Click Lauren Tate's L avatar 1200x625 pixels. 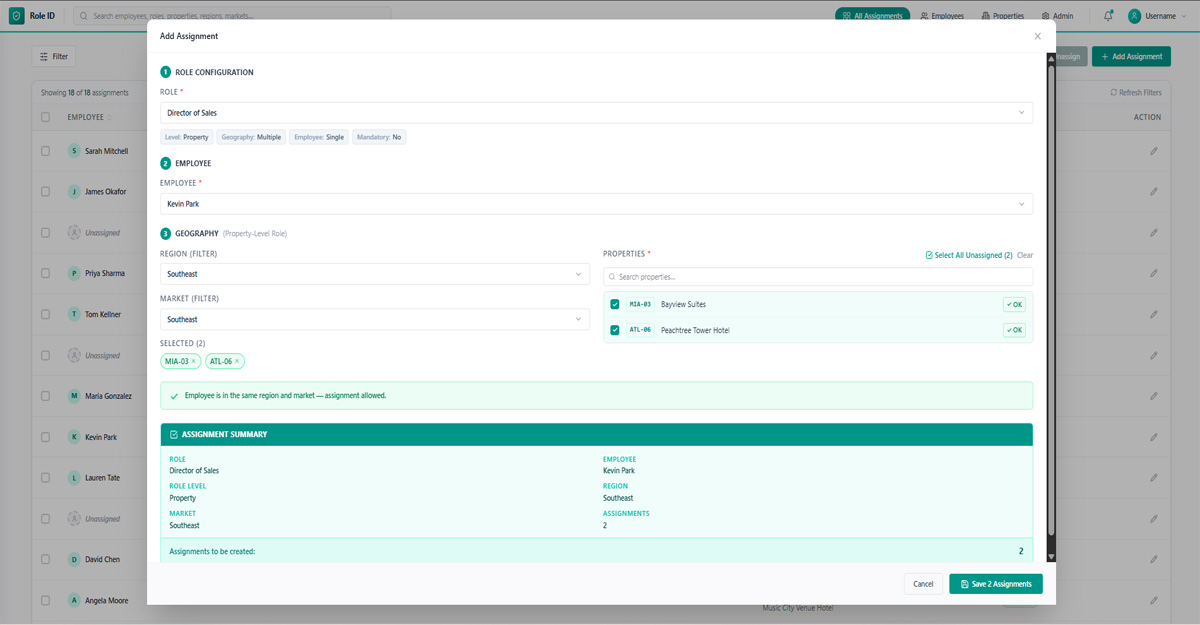click(x=74, y=478)
